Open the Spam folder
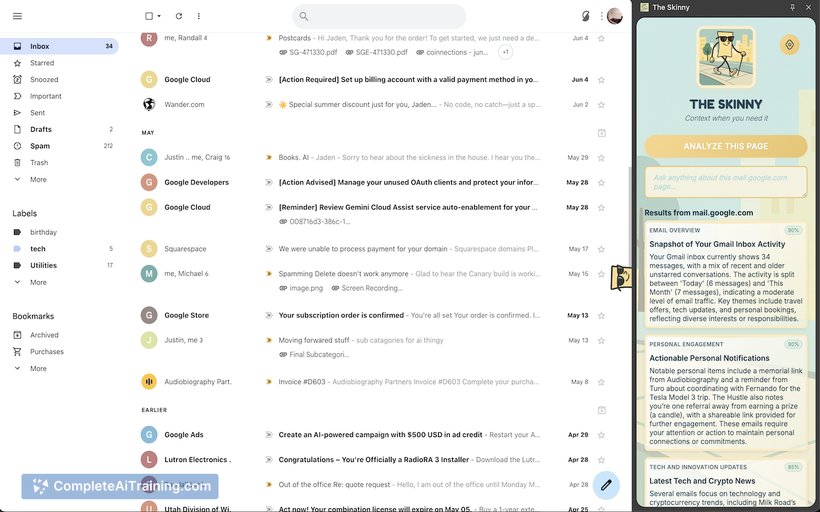The height and width of the screenshot is (512, 820). pos(59,146)
